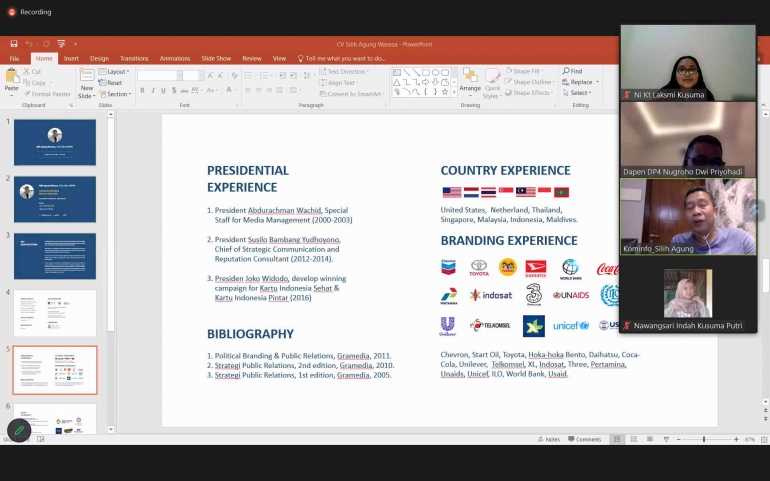Click the Copy button
The width and height of the screenshot is (770, 481).
point(37,83)
